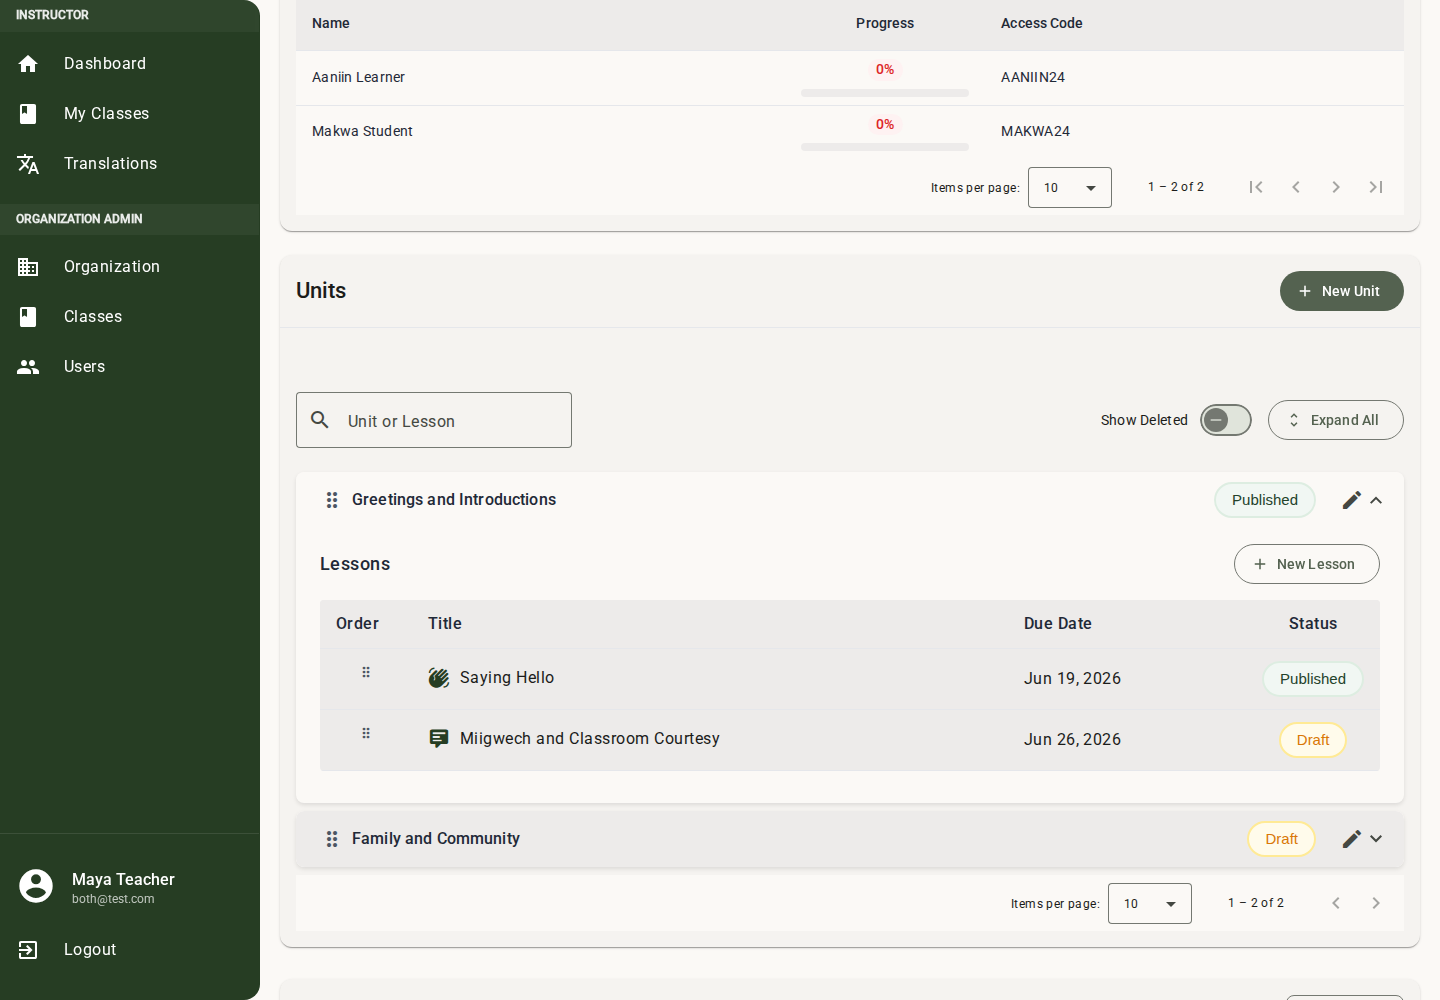Click the Logout exit icon
Viewport: 1440px width, 1000px height.
click(x=28, y=950)
